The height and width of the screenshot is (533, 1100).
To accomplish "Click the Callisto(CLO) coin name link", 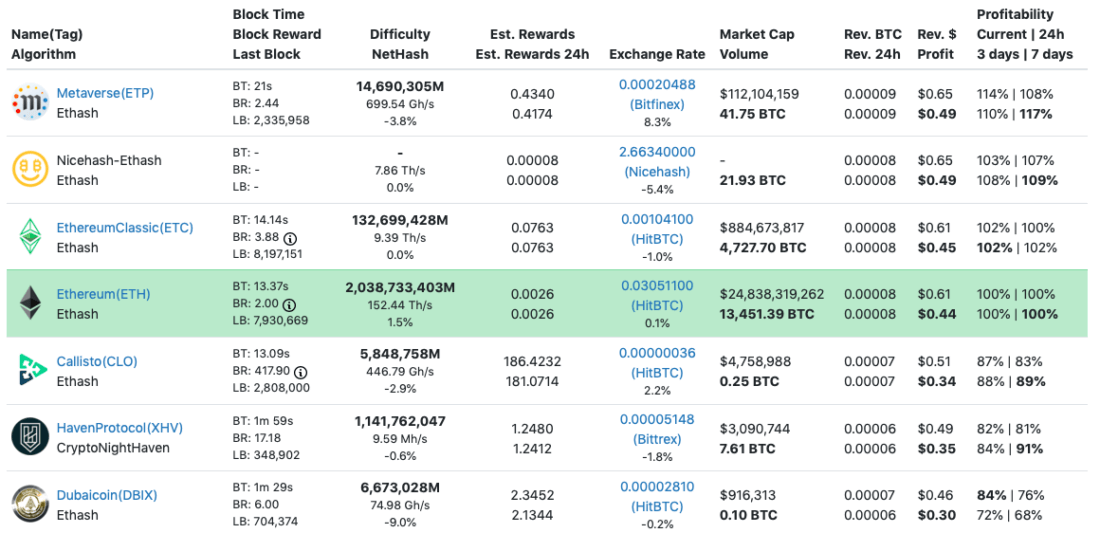I will point(97,361).
